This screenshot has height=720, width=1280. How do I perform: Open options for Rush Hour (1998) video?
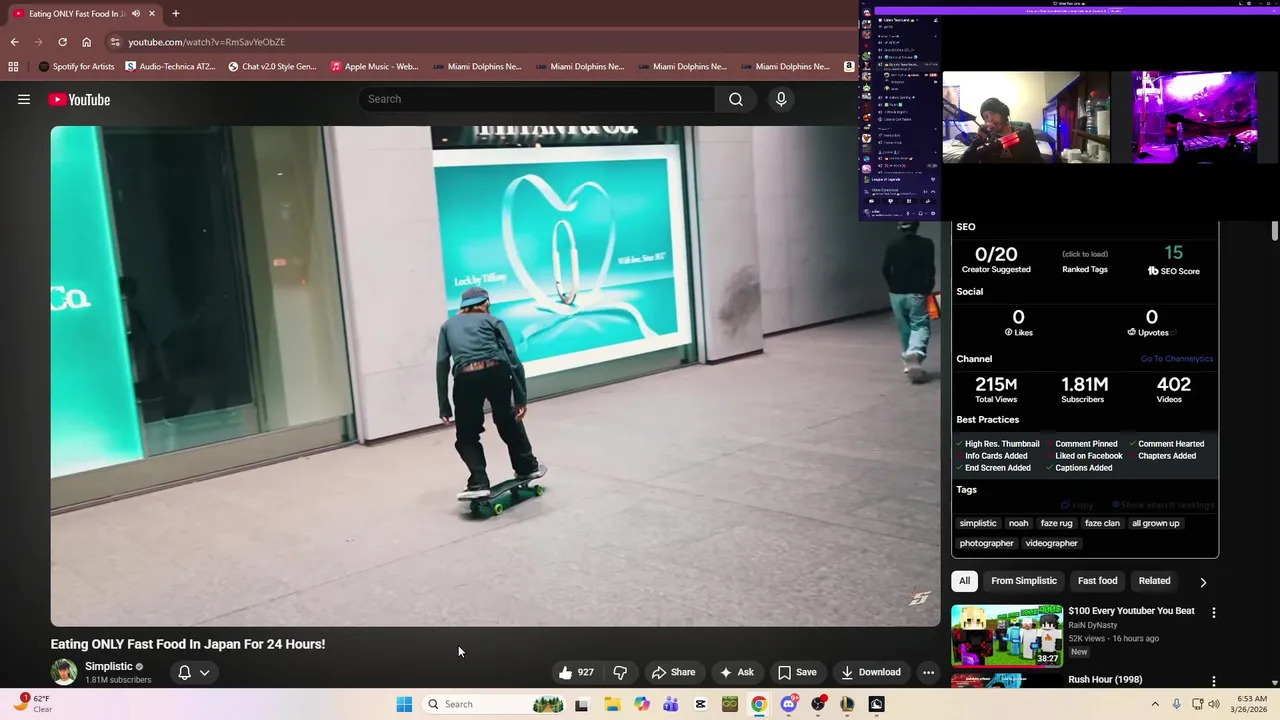[x=1214, y=681]
